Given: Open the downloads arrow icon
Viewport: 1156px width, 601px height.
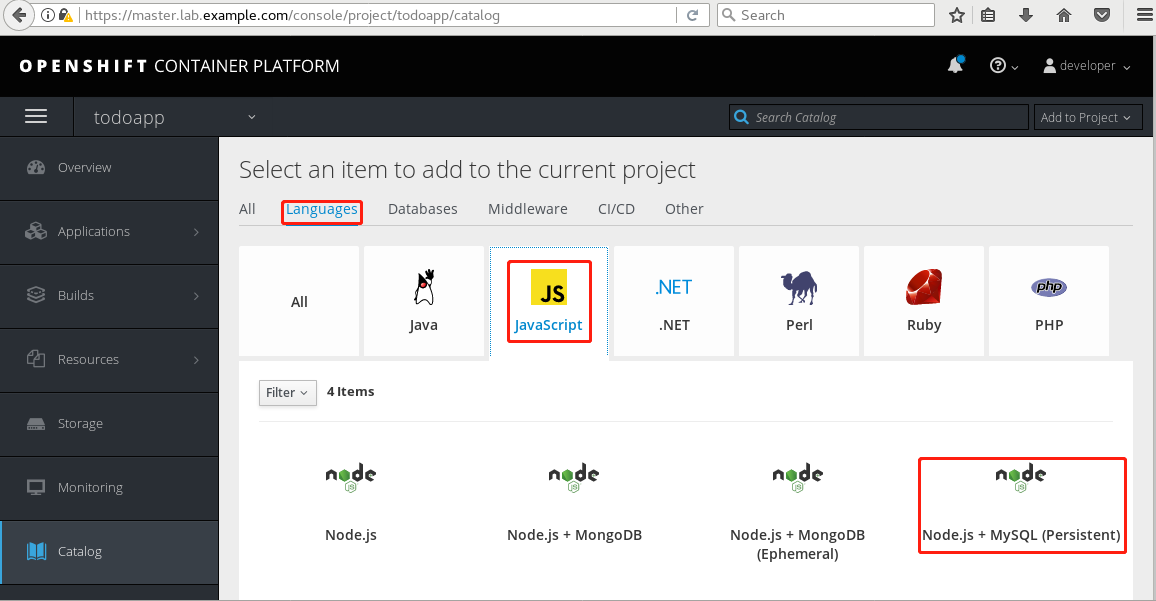Looking at the screenshot, I should [x=1026, y=15].
